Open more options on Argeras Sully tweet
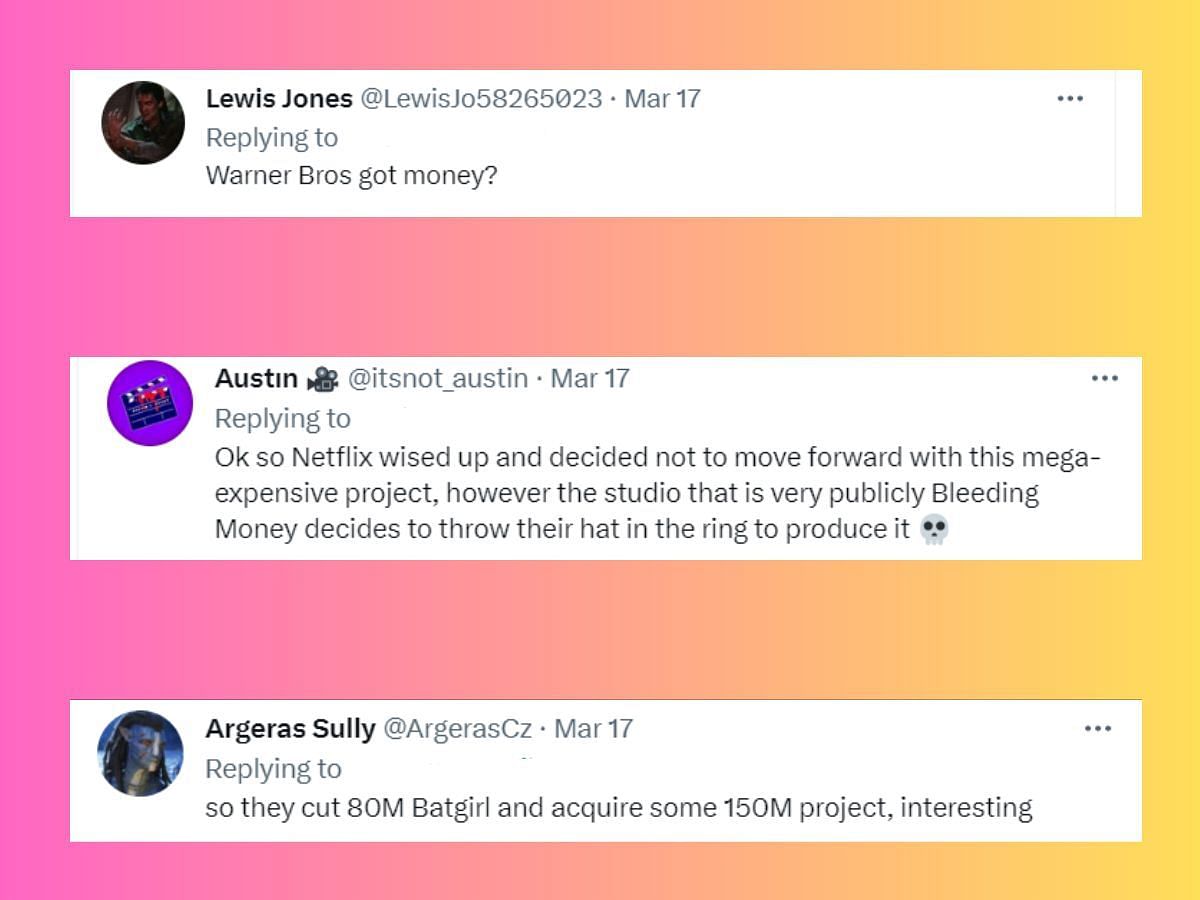Viewport: 1200px width, 900px height. 1098,728
